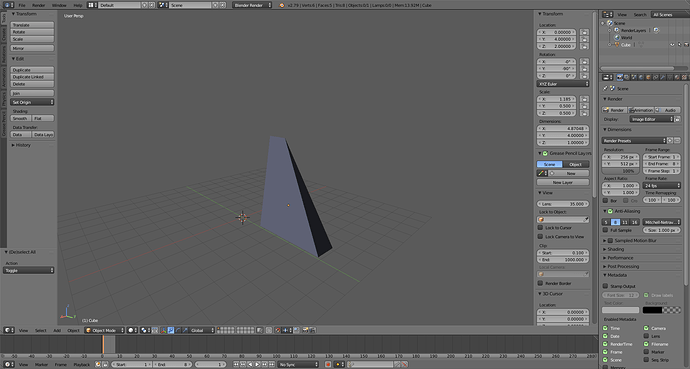Click the Play animation button in timeline
Screen dimensions: 690x369
257,364
